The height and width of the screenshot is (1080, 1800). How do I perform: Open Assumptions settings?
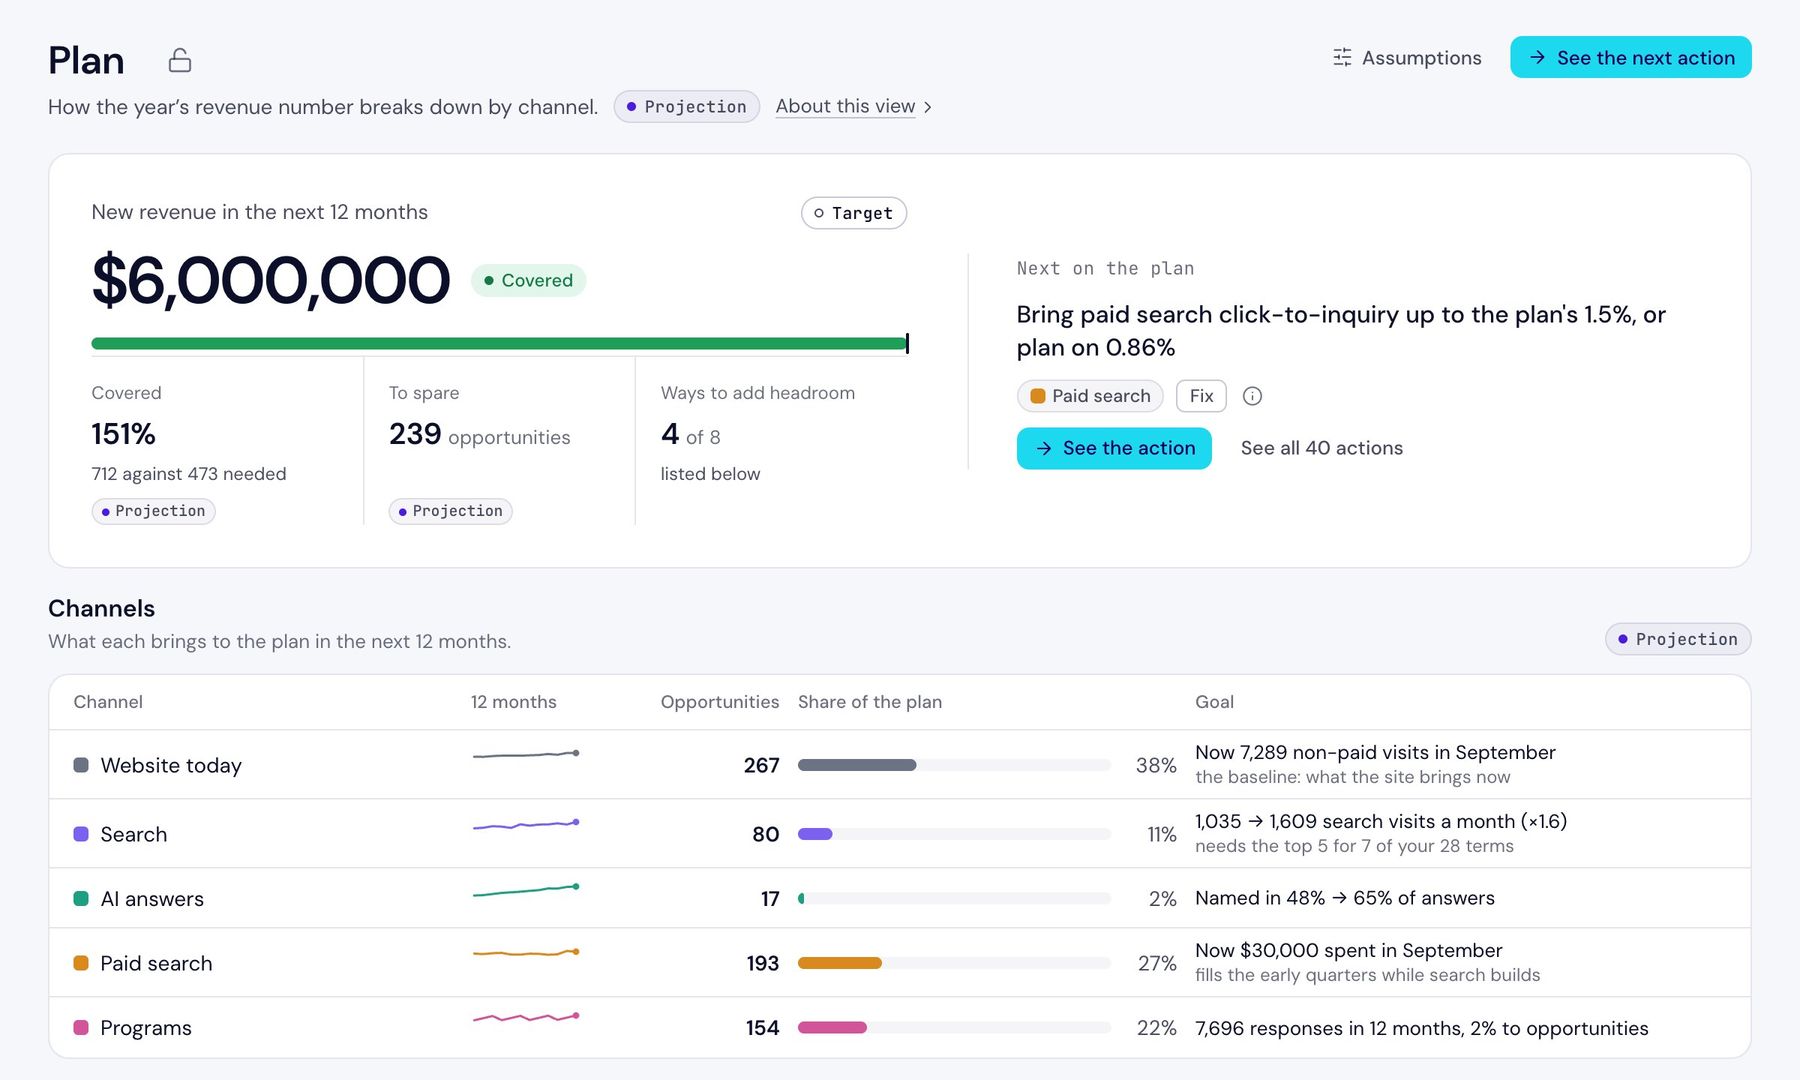pos(1407,58)
